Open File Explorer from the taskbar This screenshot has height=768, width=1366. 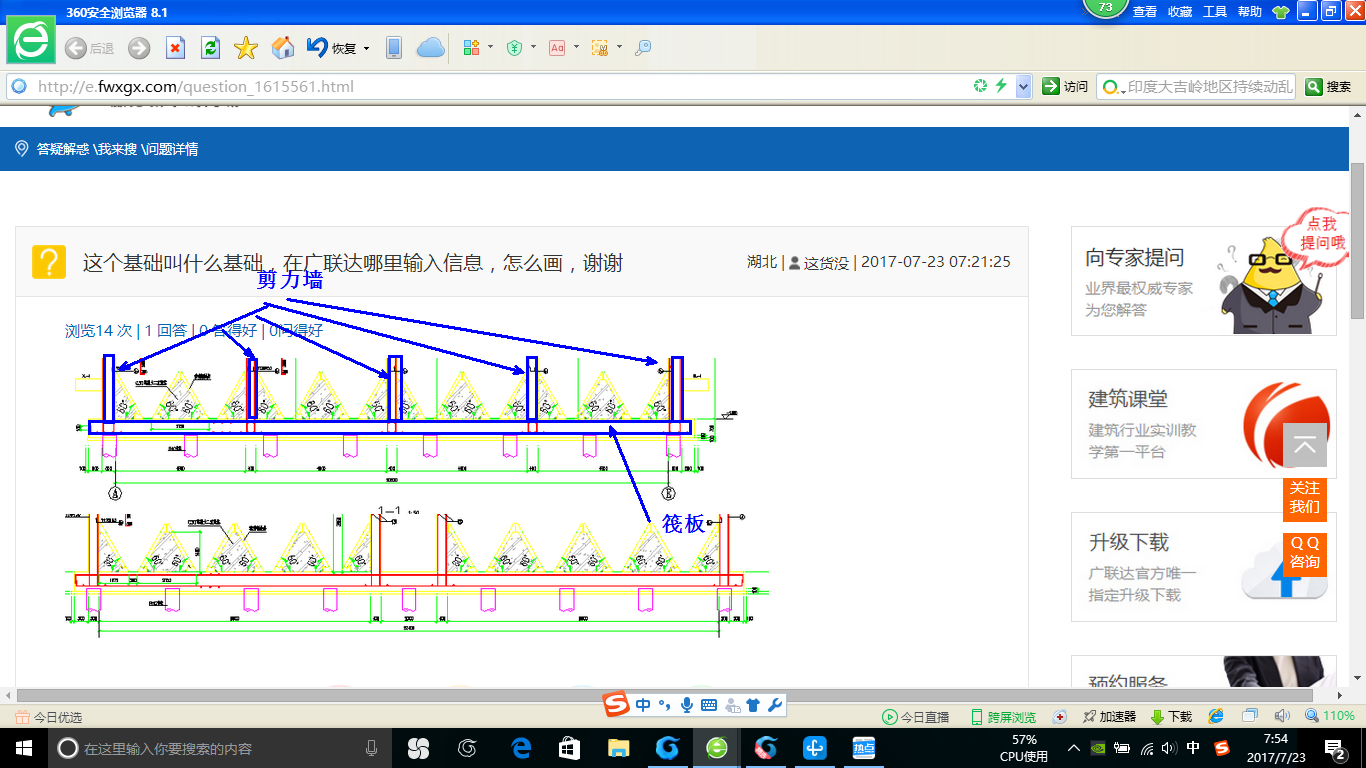[x=619, y=748]
